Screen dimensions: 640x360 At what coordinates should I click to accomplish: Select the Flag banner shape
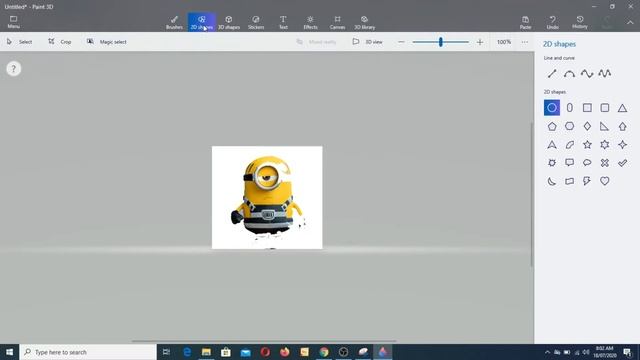coord(569,181)
